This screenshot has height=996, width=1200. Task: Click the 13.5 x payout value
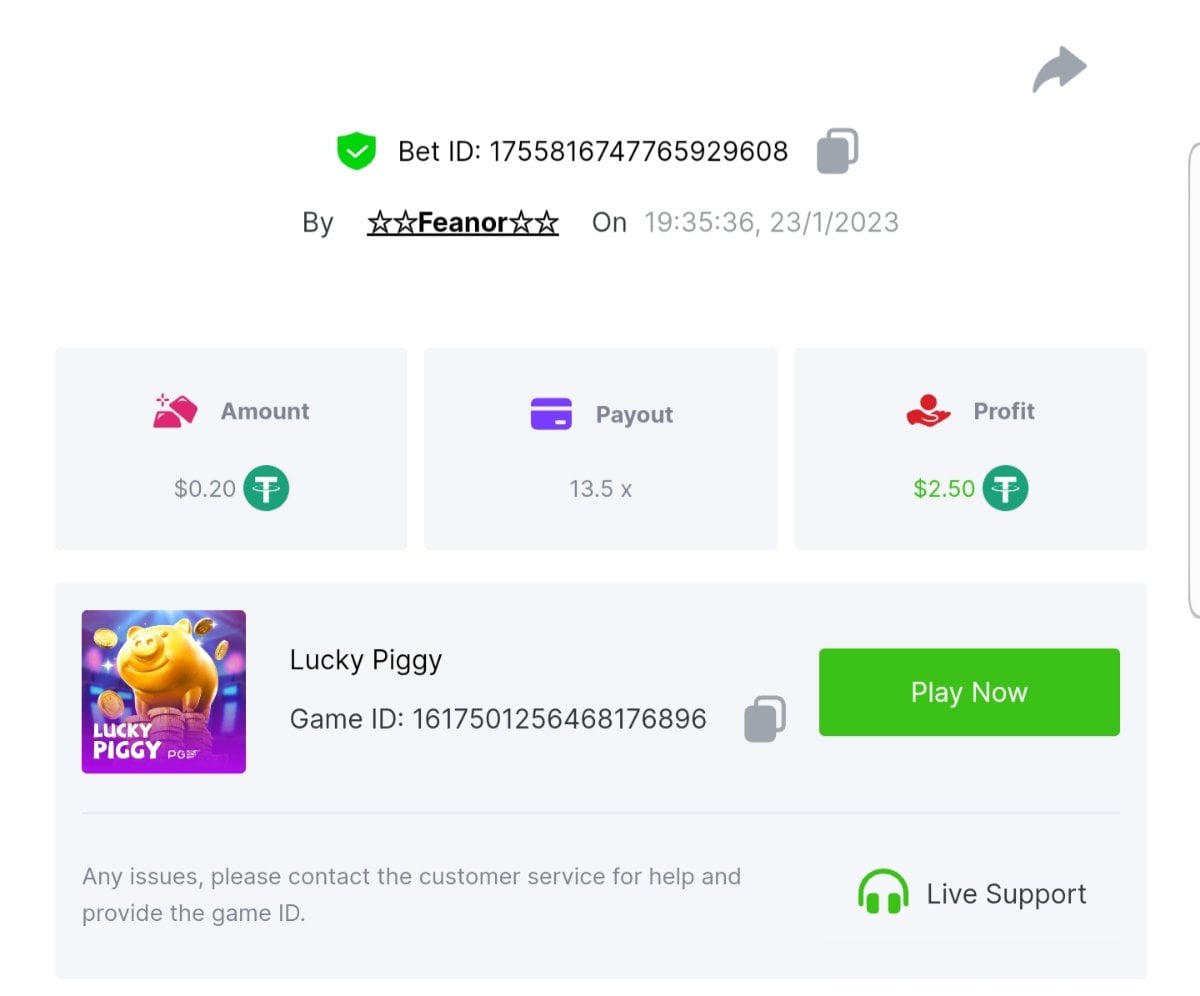click(600, 489)
